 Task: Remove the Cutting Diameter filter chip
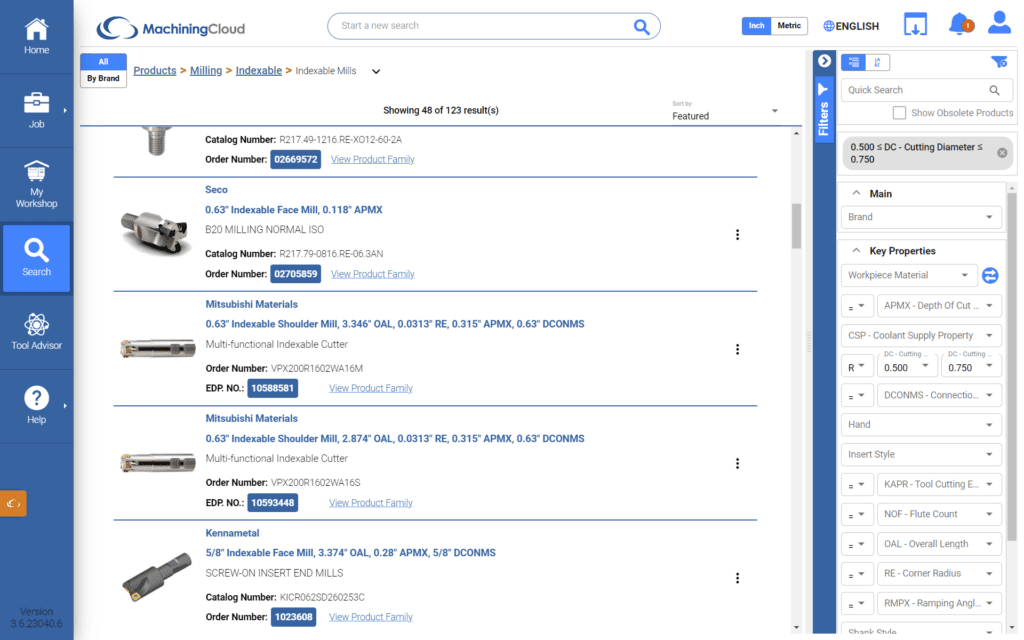[1002, 153]
